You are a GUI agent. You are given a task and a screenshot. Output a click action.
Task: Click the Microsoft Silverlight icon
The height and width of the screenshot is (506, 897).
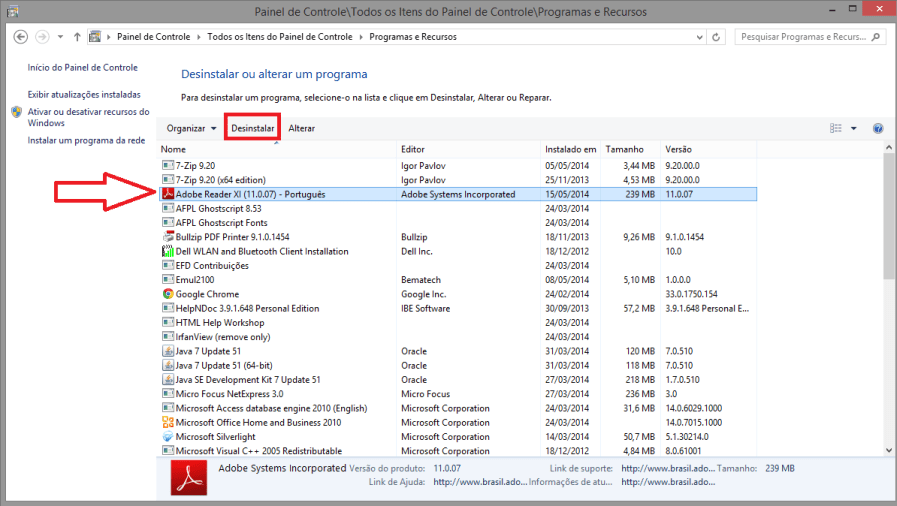pos(168,437)
